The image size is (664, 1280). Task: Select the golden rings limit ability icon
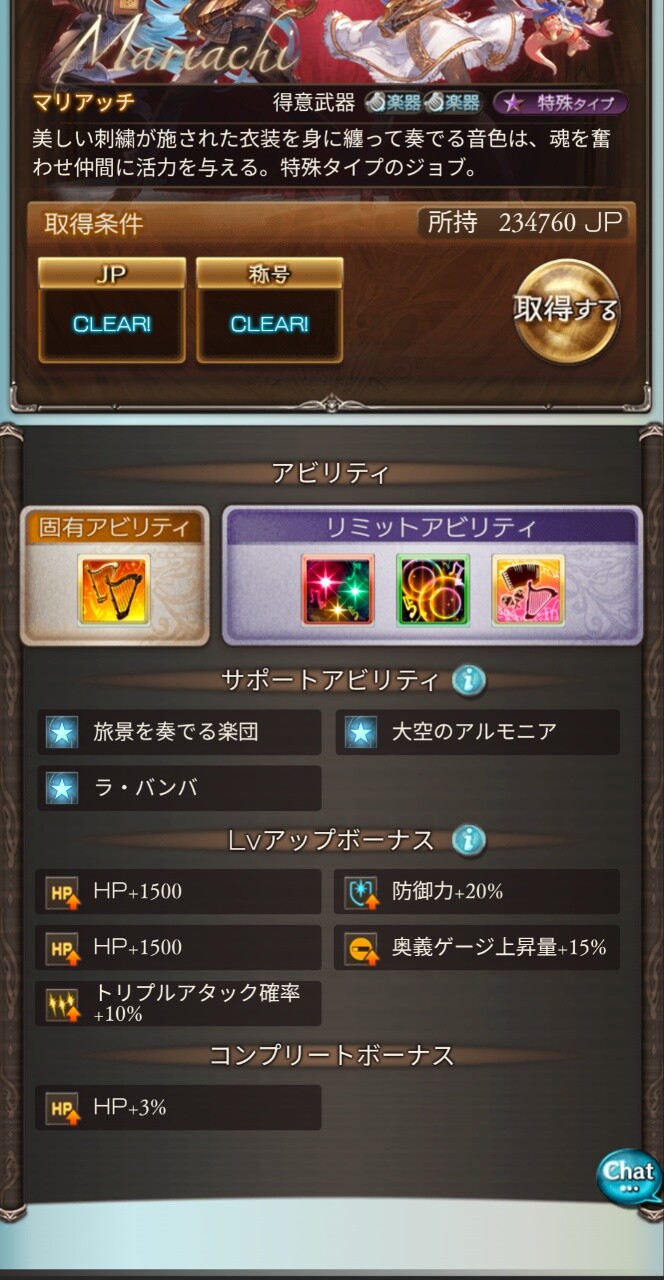point(433,590)
